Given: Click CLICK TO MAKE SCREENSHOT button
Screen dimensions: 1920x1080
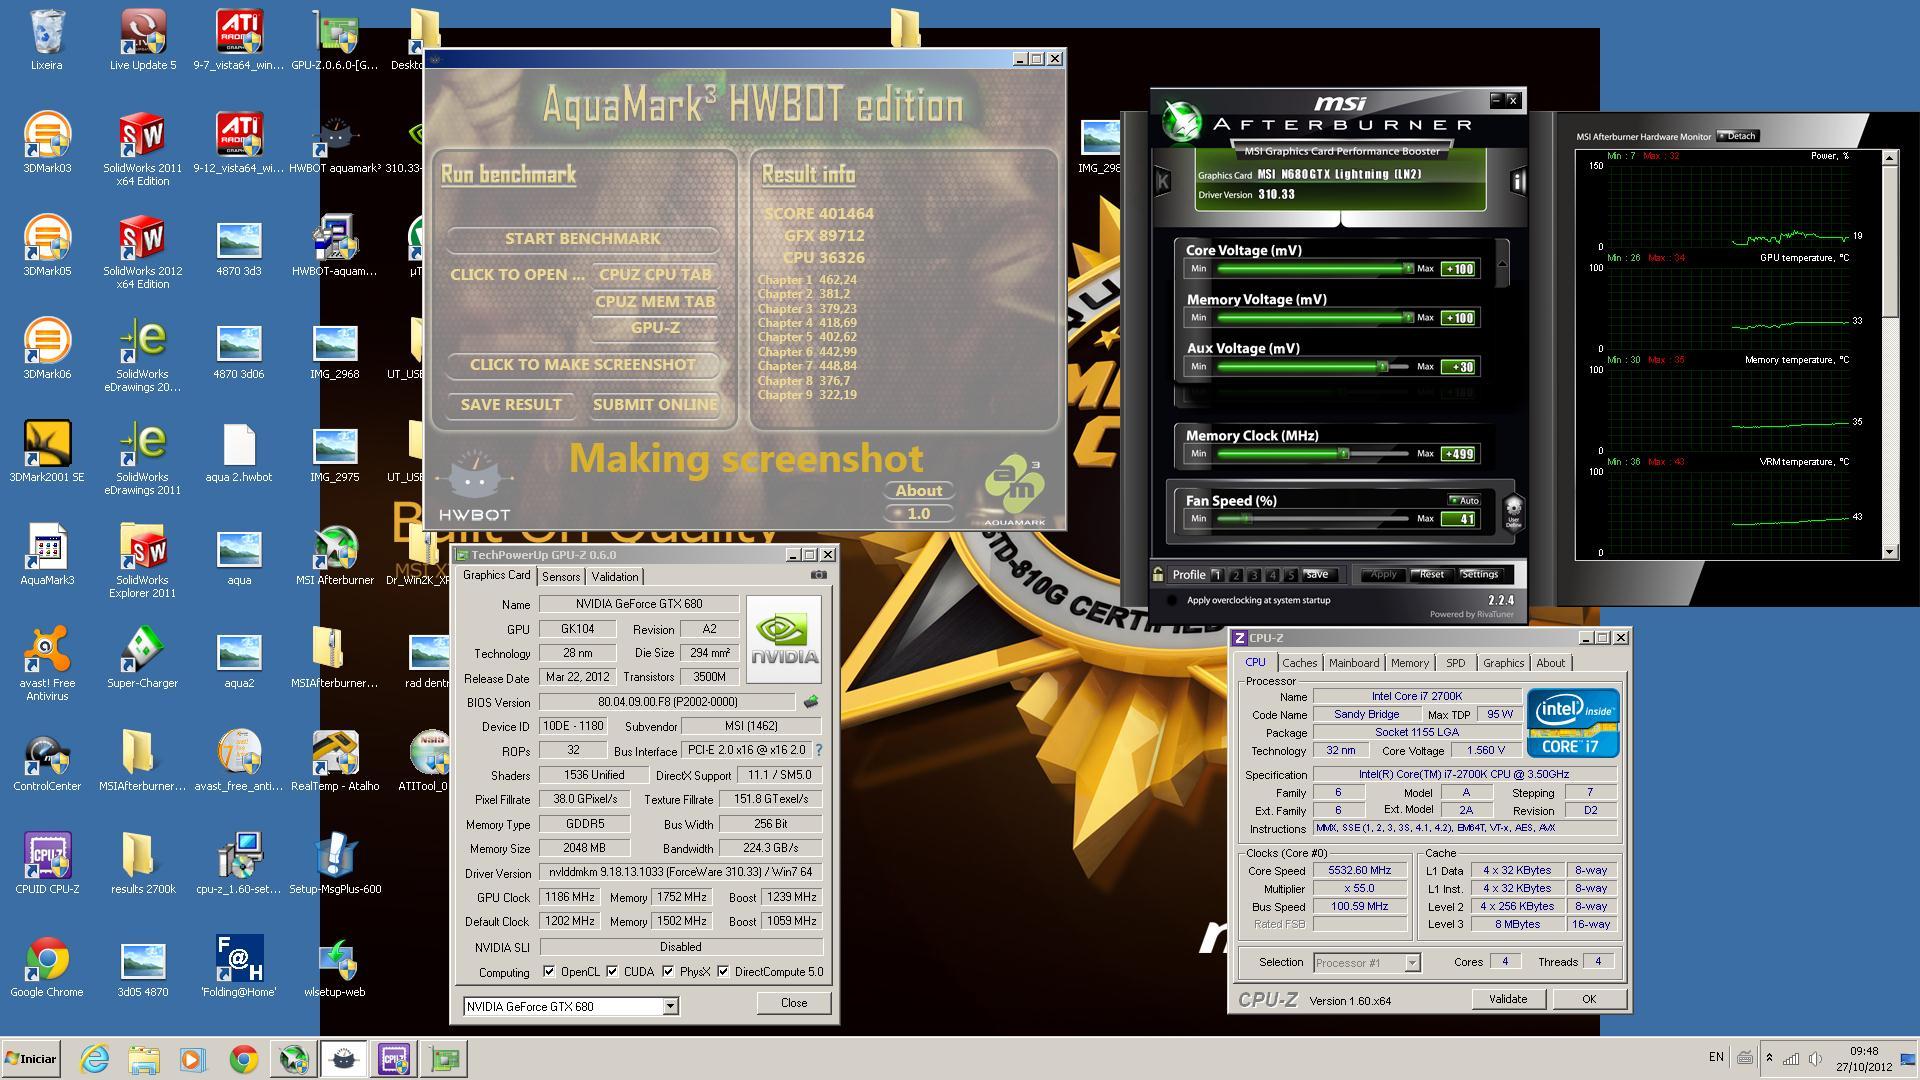Looking at the screenshot, I should (582, 365).
